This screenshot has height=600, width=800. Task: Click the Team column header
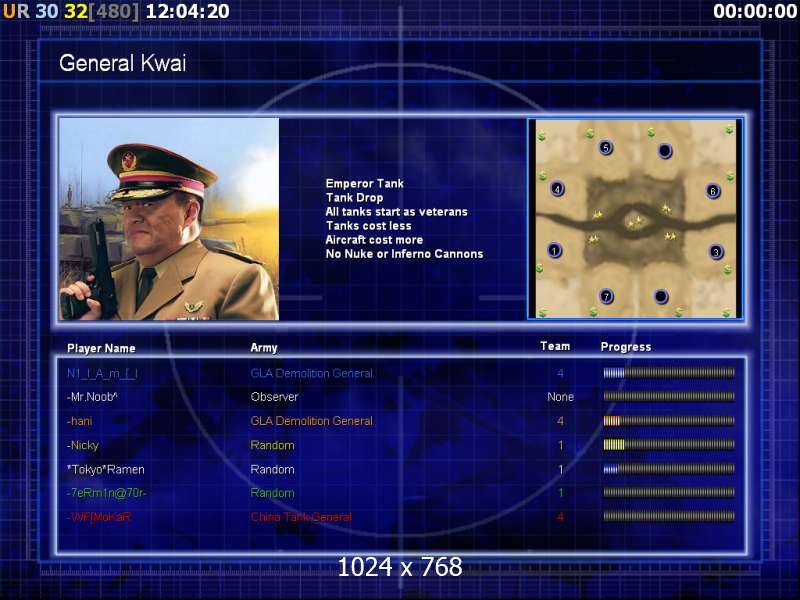click(555, 346)
